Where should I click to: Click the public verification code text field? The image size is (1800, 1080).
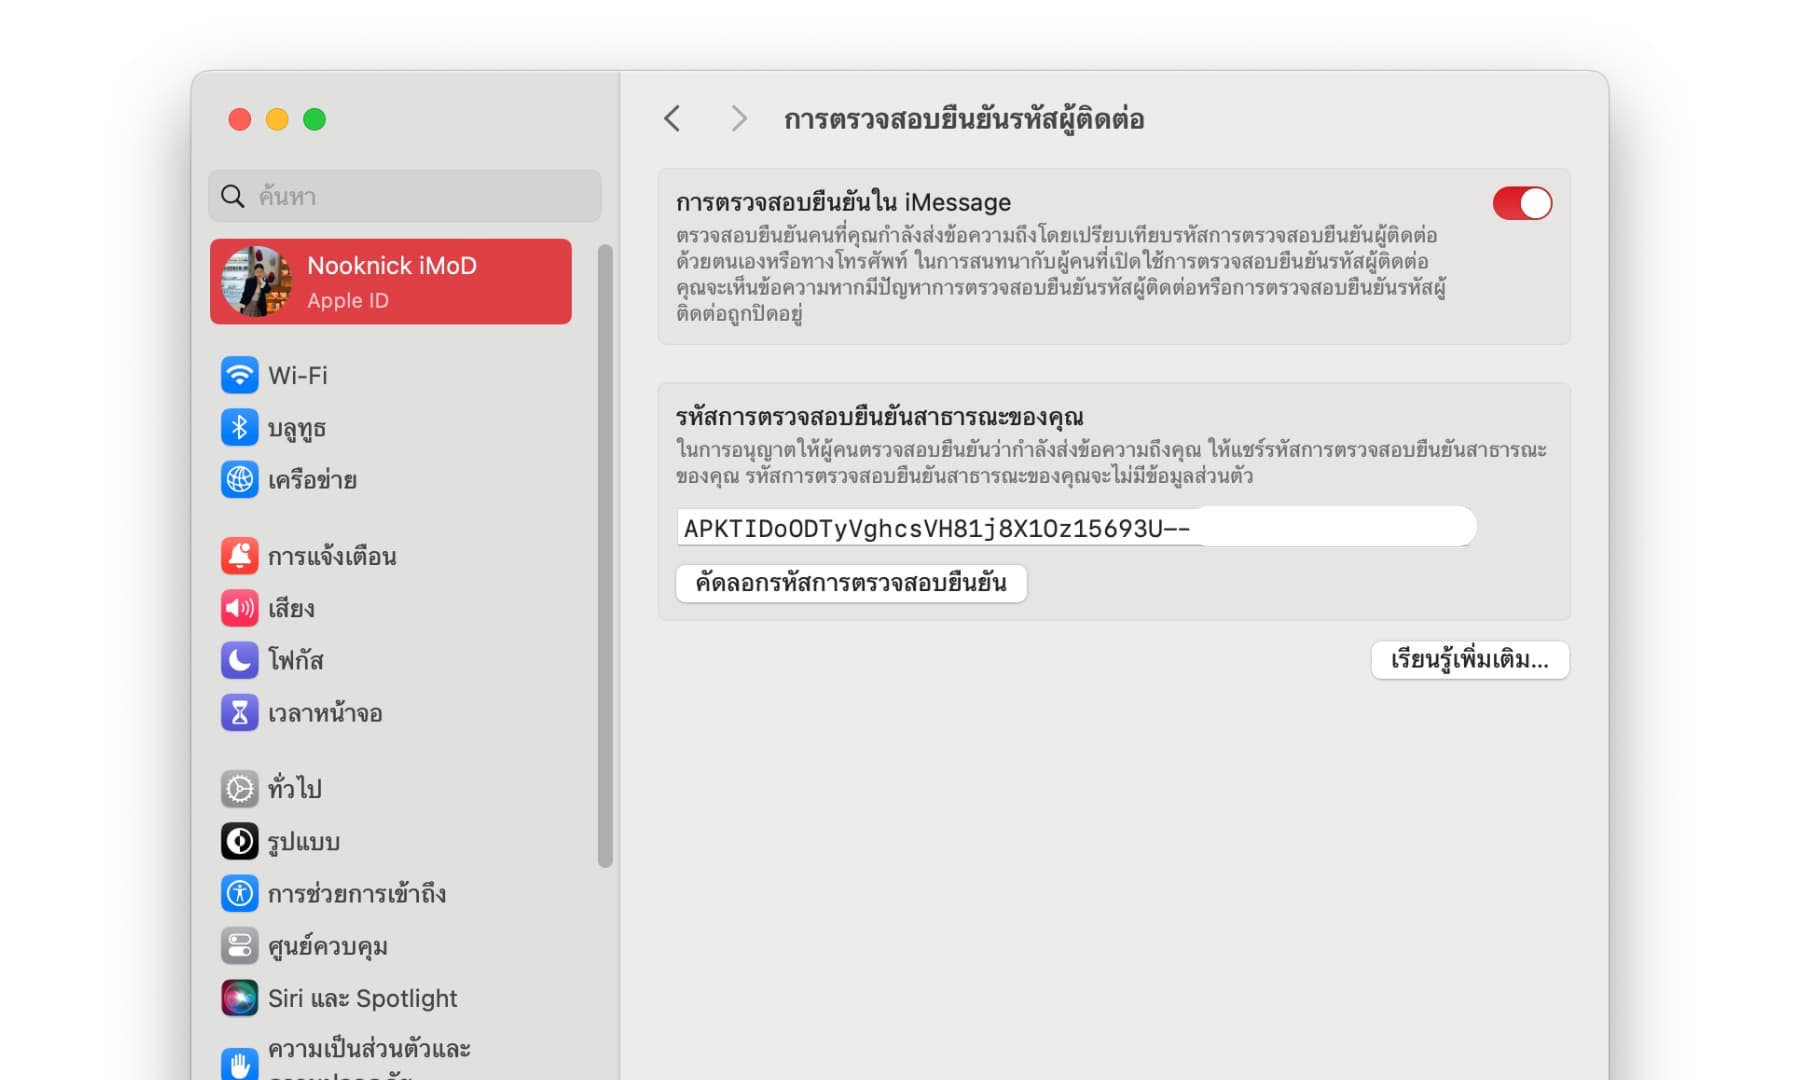coord(1075,527)
